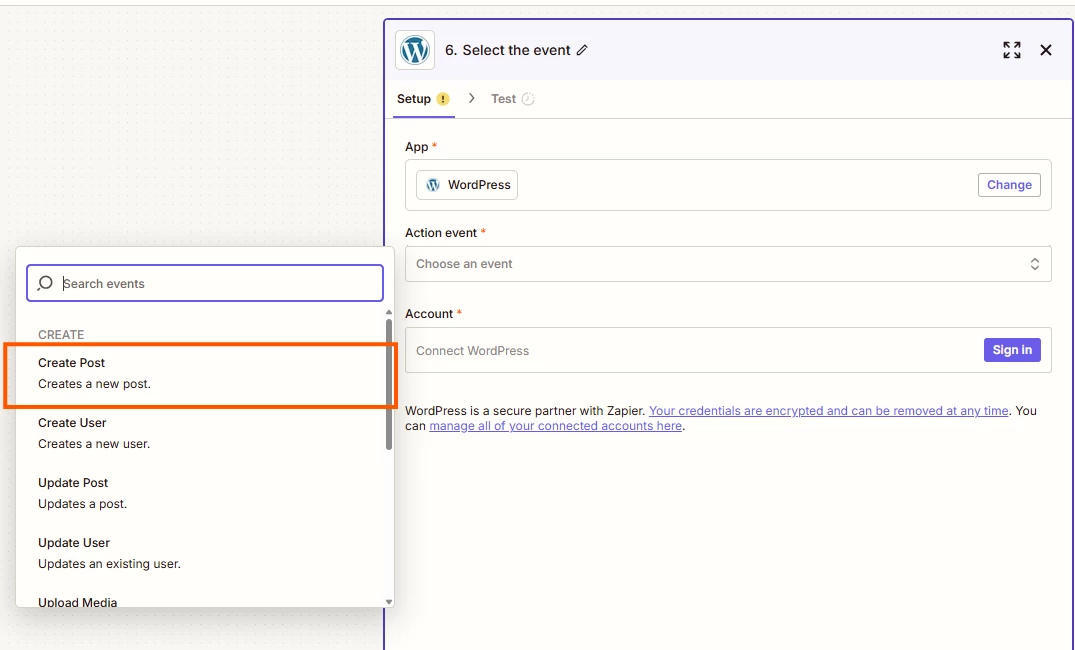Click the search magnifier icon
Viewport: 1075px width, 650px height.
tap(45, 283)
